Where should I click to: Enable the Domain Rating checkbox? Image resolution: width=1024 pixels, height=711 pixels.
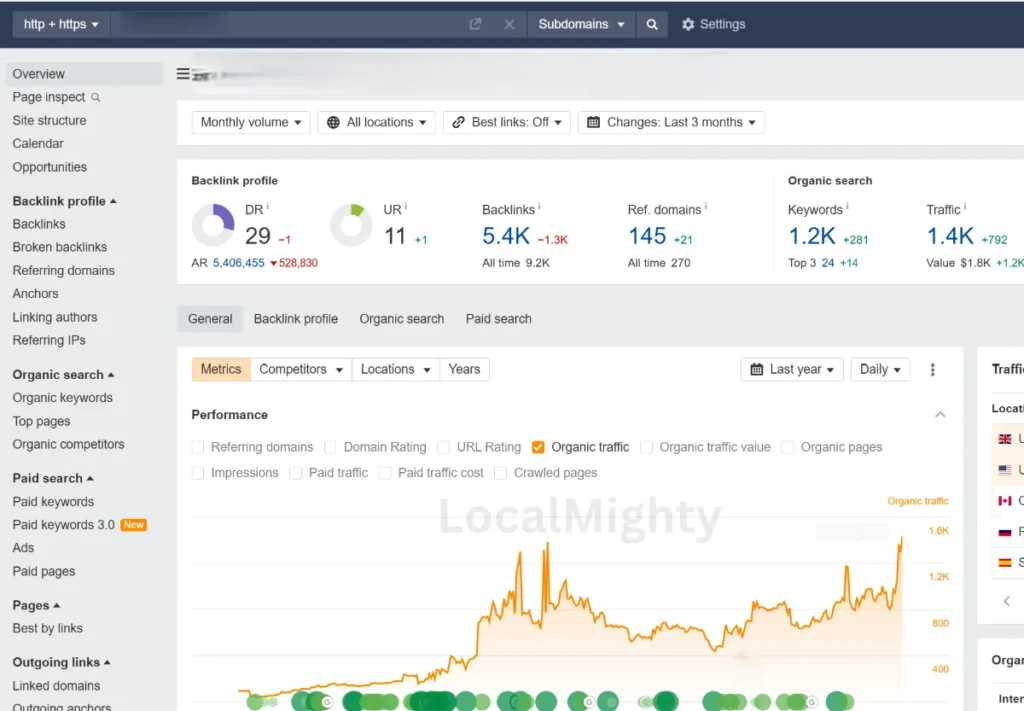tap(330, 447)
